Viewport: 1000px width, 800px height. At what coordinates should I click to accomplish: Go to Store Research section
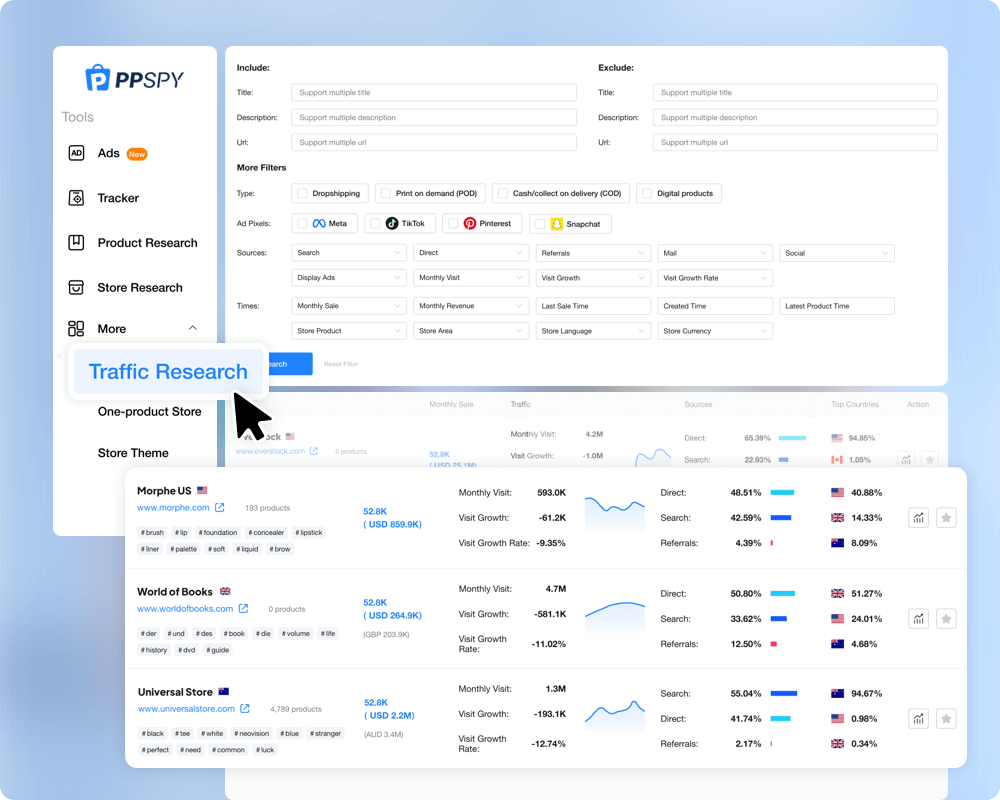[x=140, y=288]
